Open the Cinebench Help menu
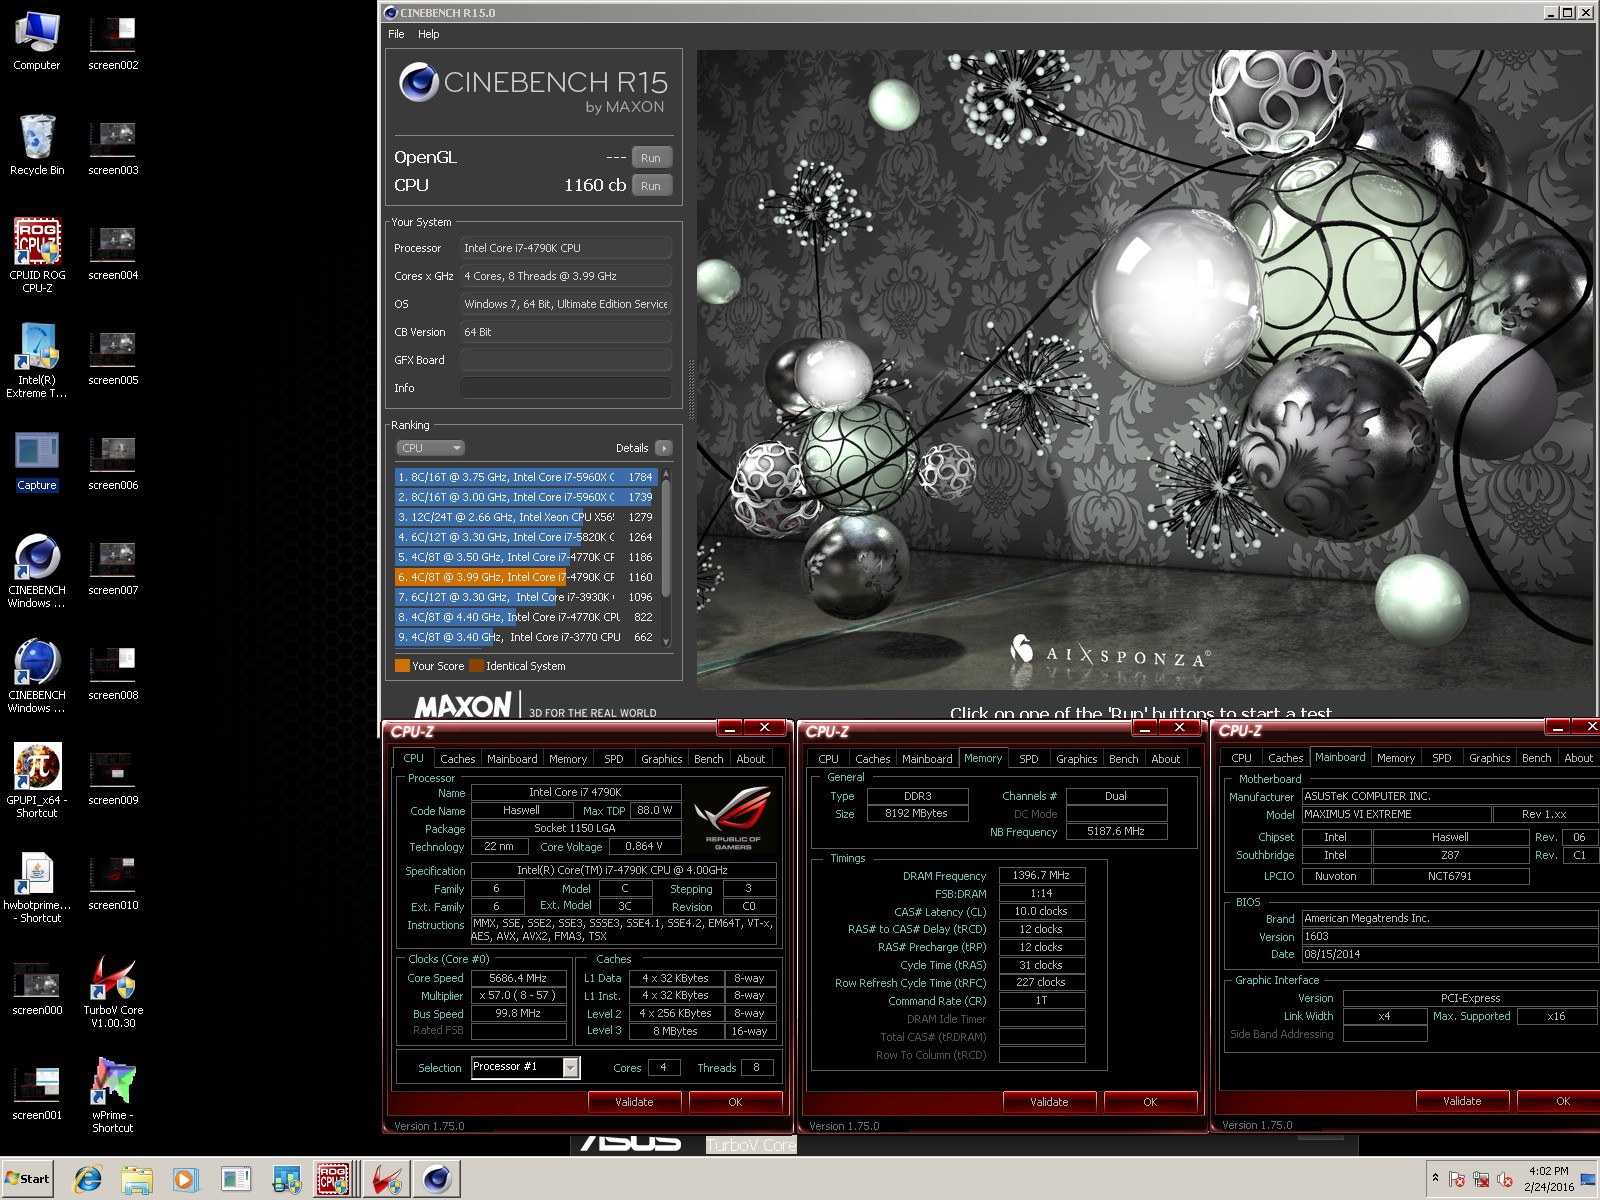This screenshot has width=1600, height=1200. coord(428,34)
